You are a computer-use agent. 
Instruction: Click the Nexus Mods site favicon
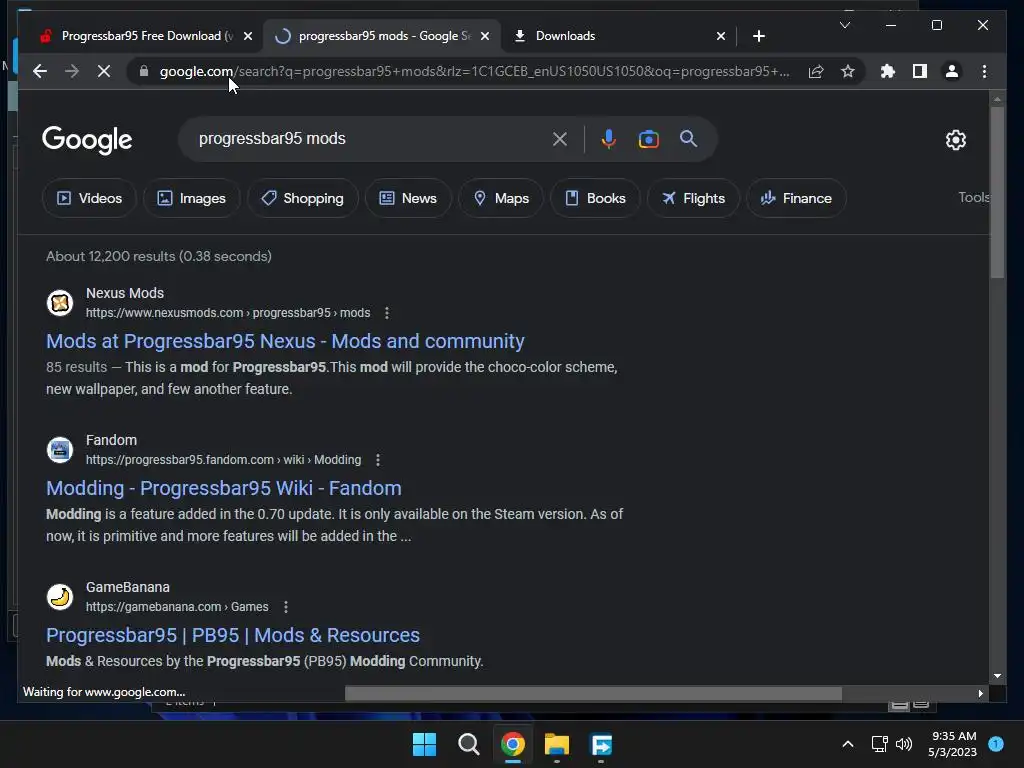point(59,303)
